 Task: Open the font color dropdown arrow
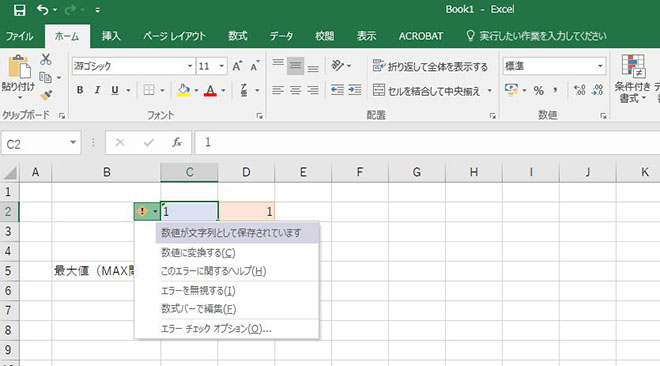[224, 90]
